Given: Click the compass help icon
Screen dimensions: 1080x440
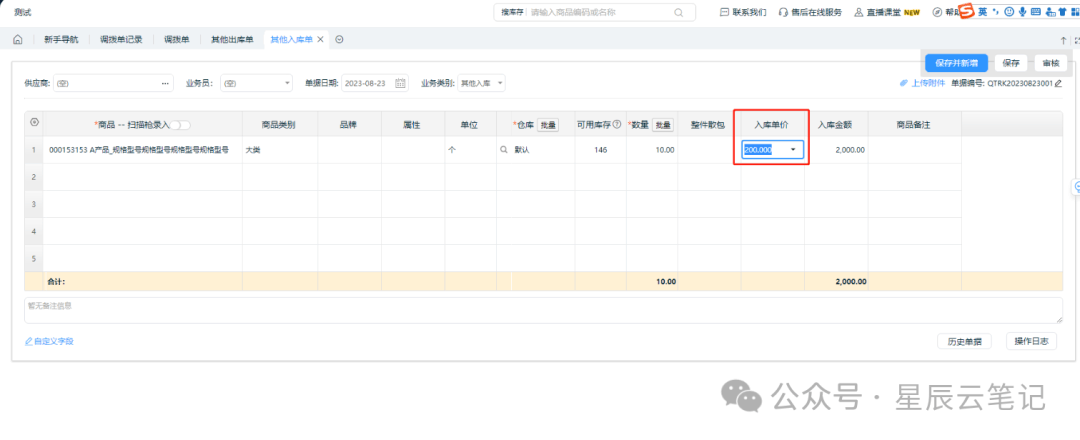Looking at the screenshot, I should pyautogui.click(x=937, y=12).
